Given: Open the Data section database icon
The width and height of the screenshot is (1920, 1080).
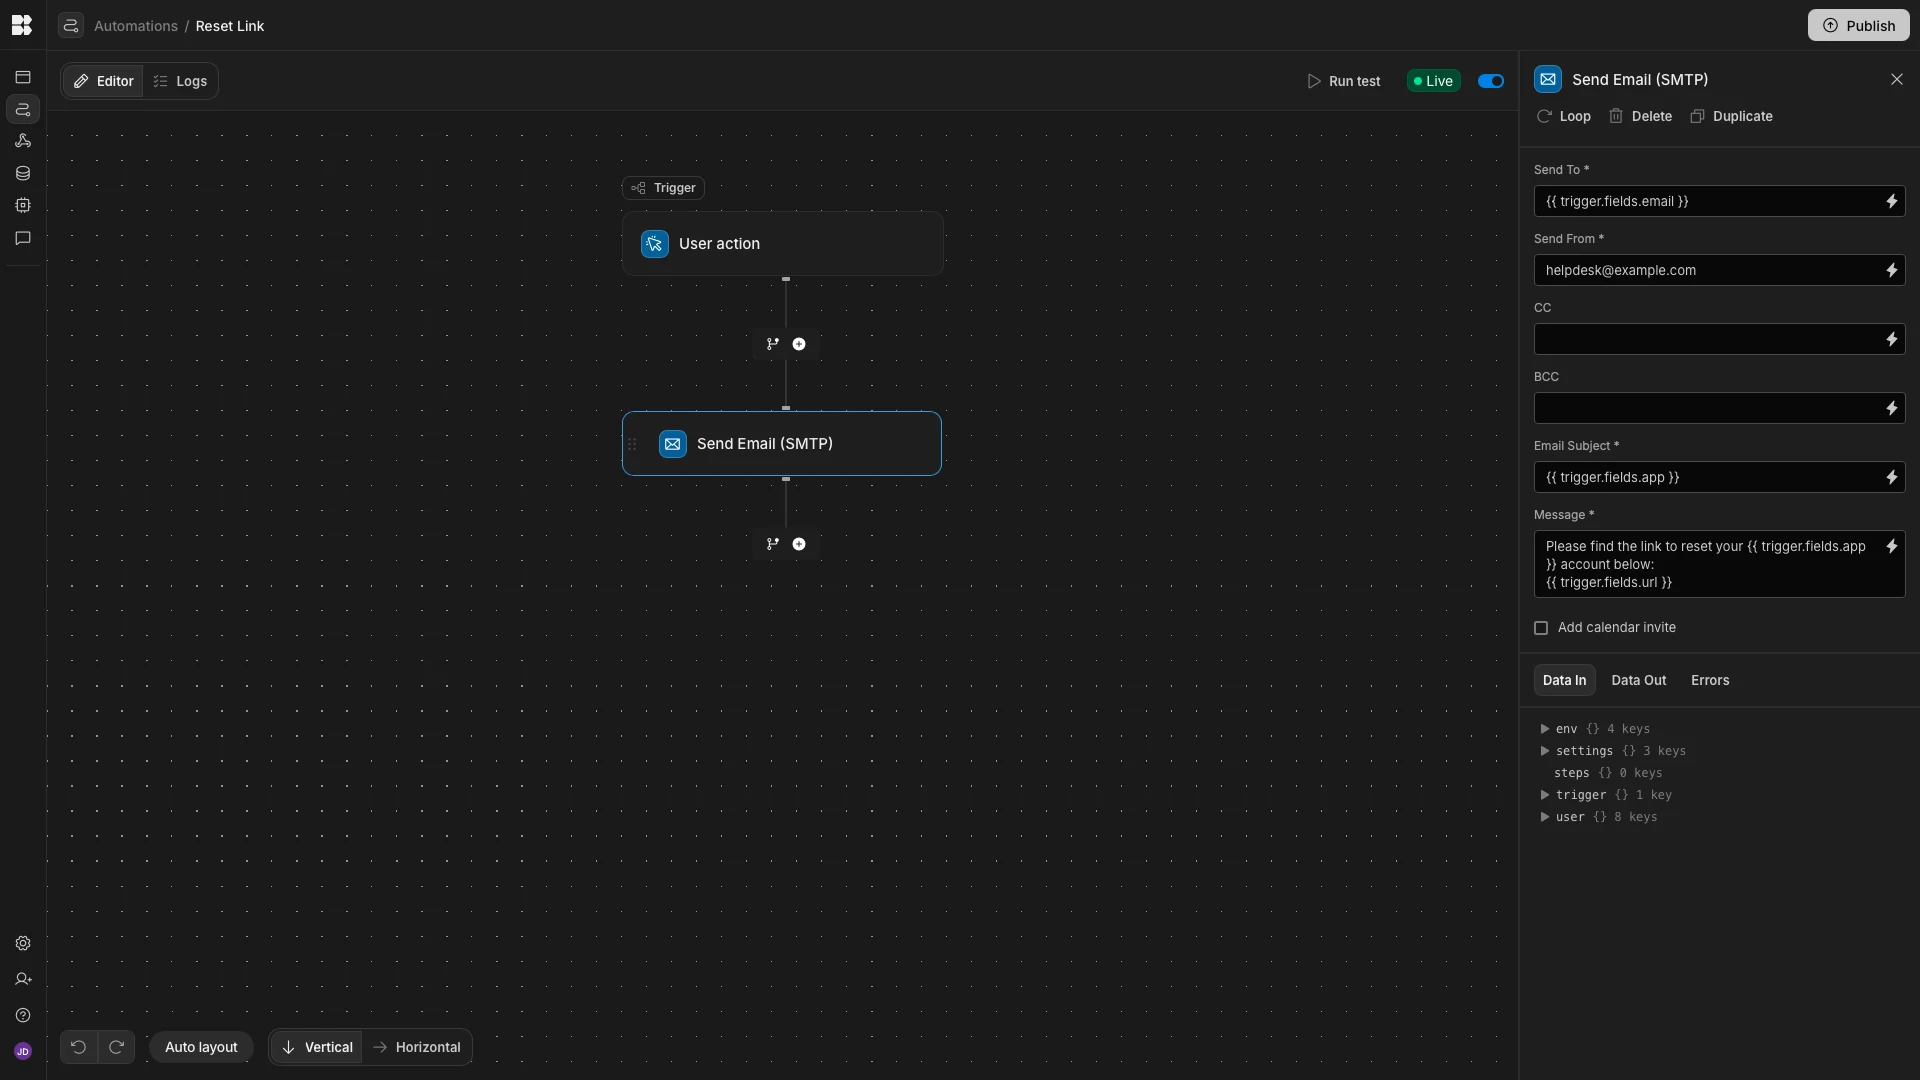Looking at the screenshot, I should (x=23, y=173).
